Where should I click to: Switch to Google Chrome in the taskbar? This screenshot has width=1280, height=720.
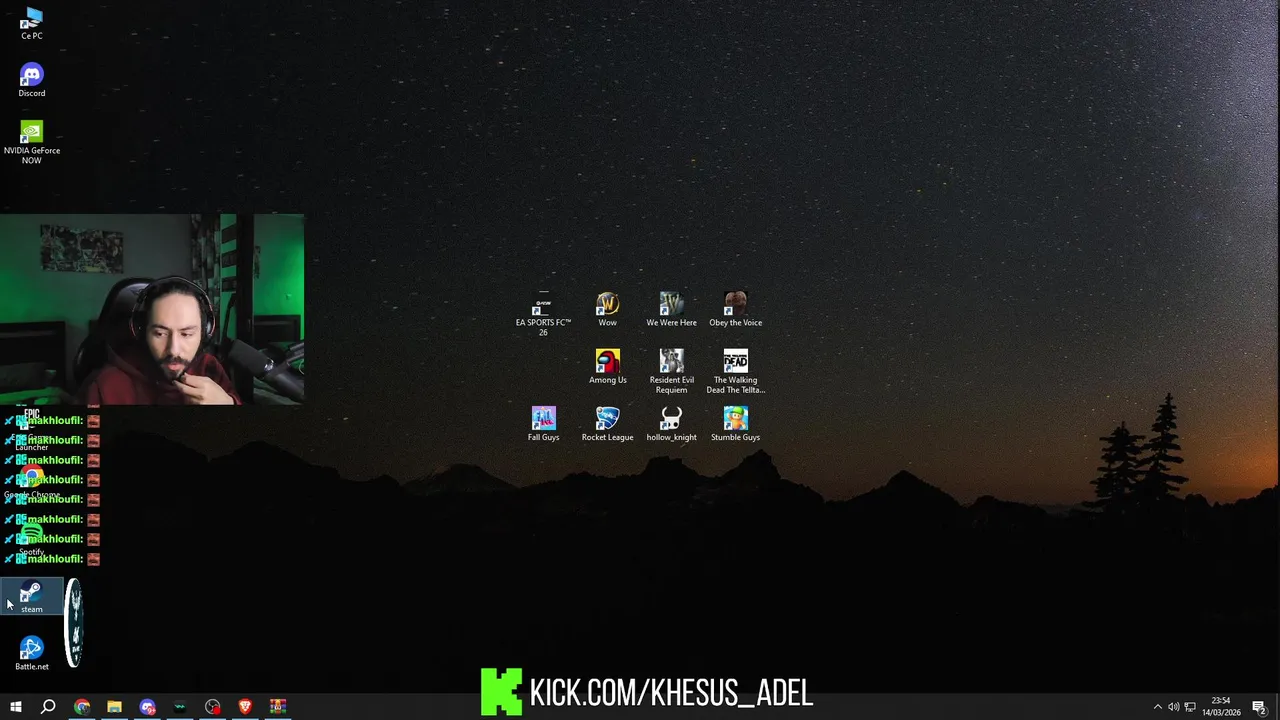click(x=82, y=707)
